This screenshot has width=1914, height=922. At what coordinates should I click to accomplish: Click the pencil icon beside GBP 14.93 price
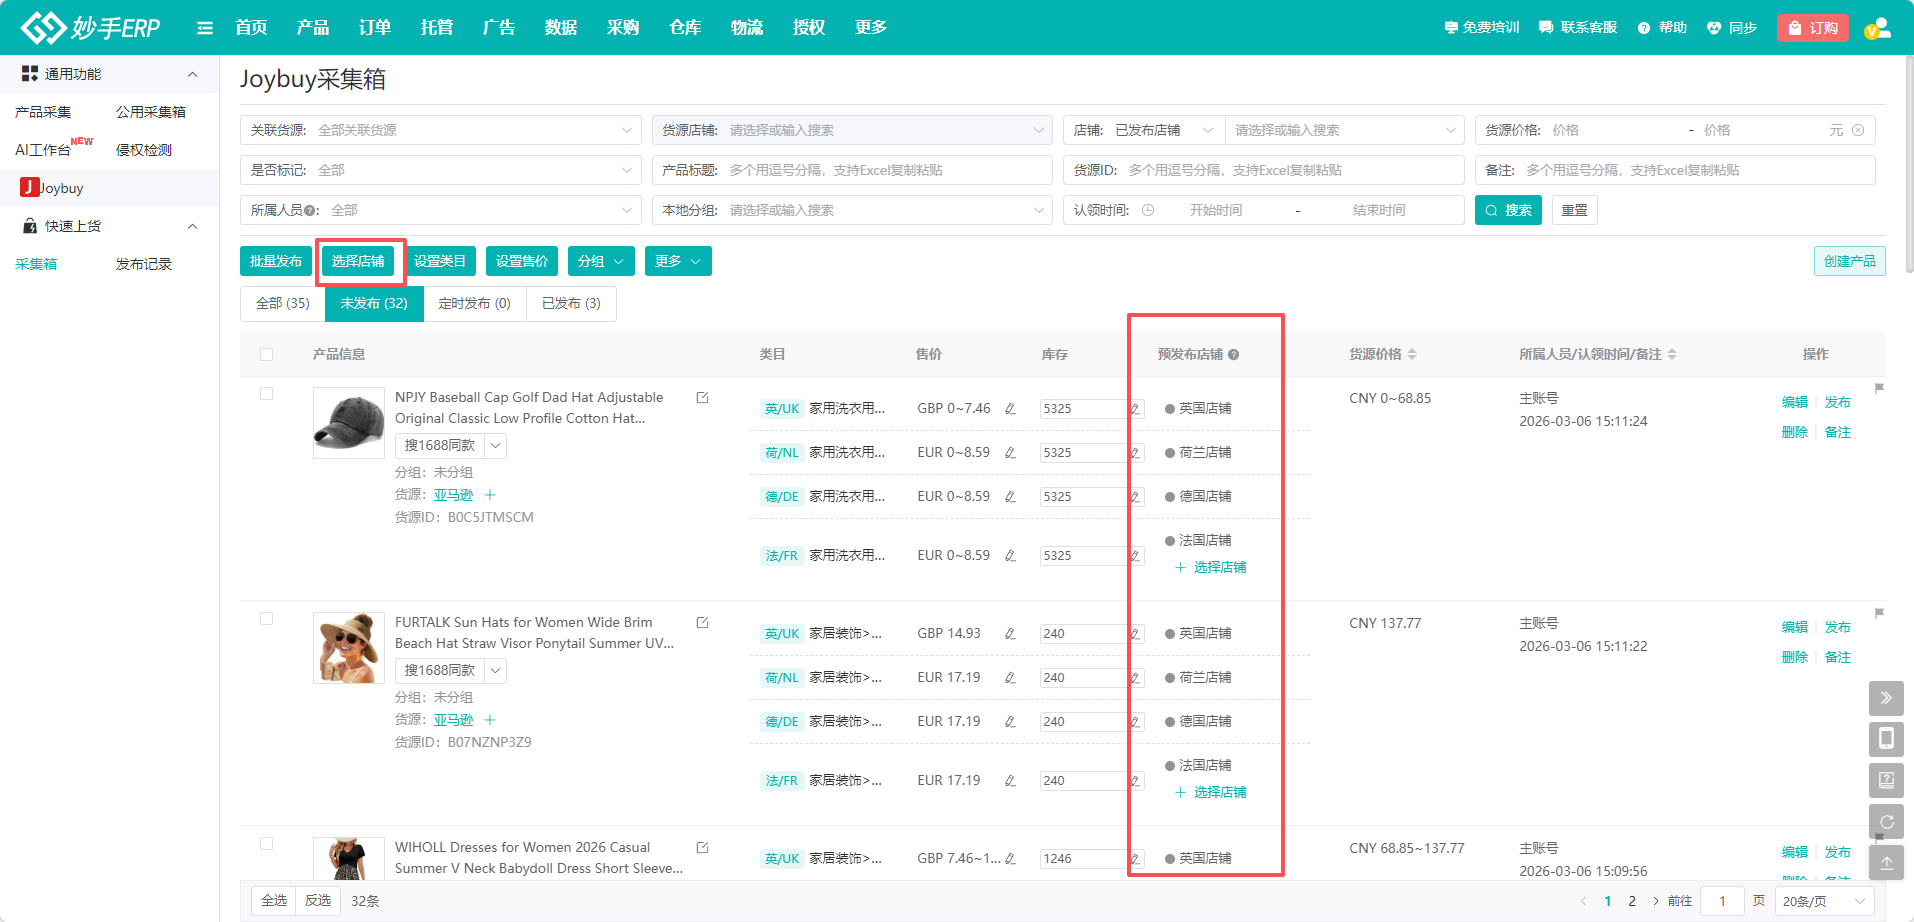(x=1010, y=634)
